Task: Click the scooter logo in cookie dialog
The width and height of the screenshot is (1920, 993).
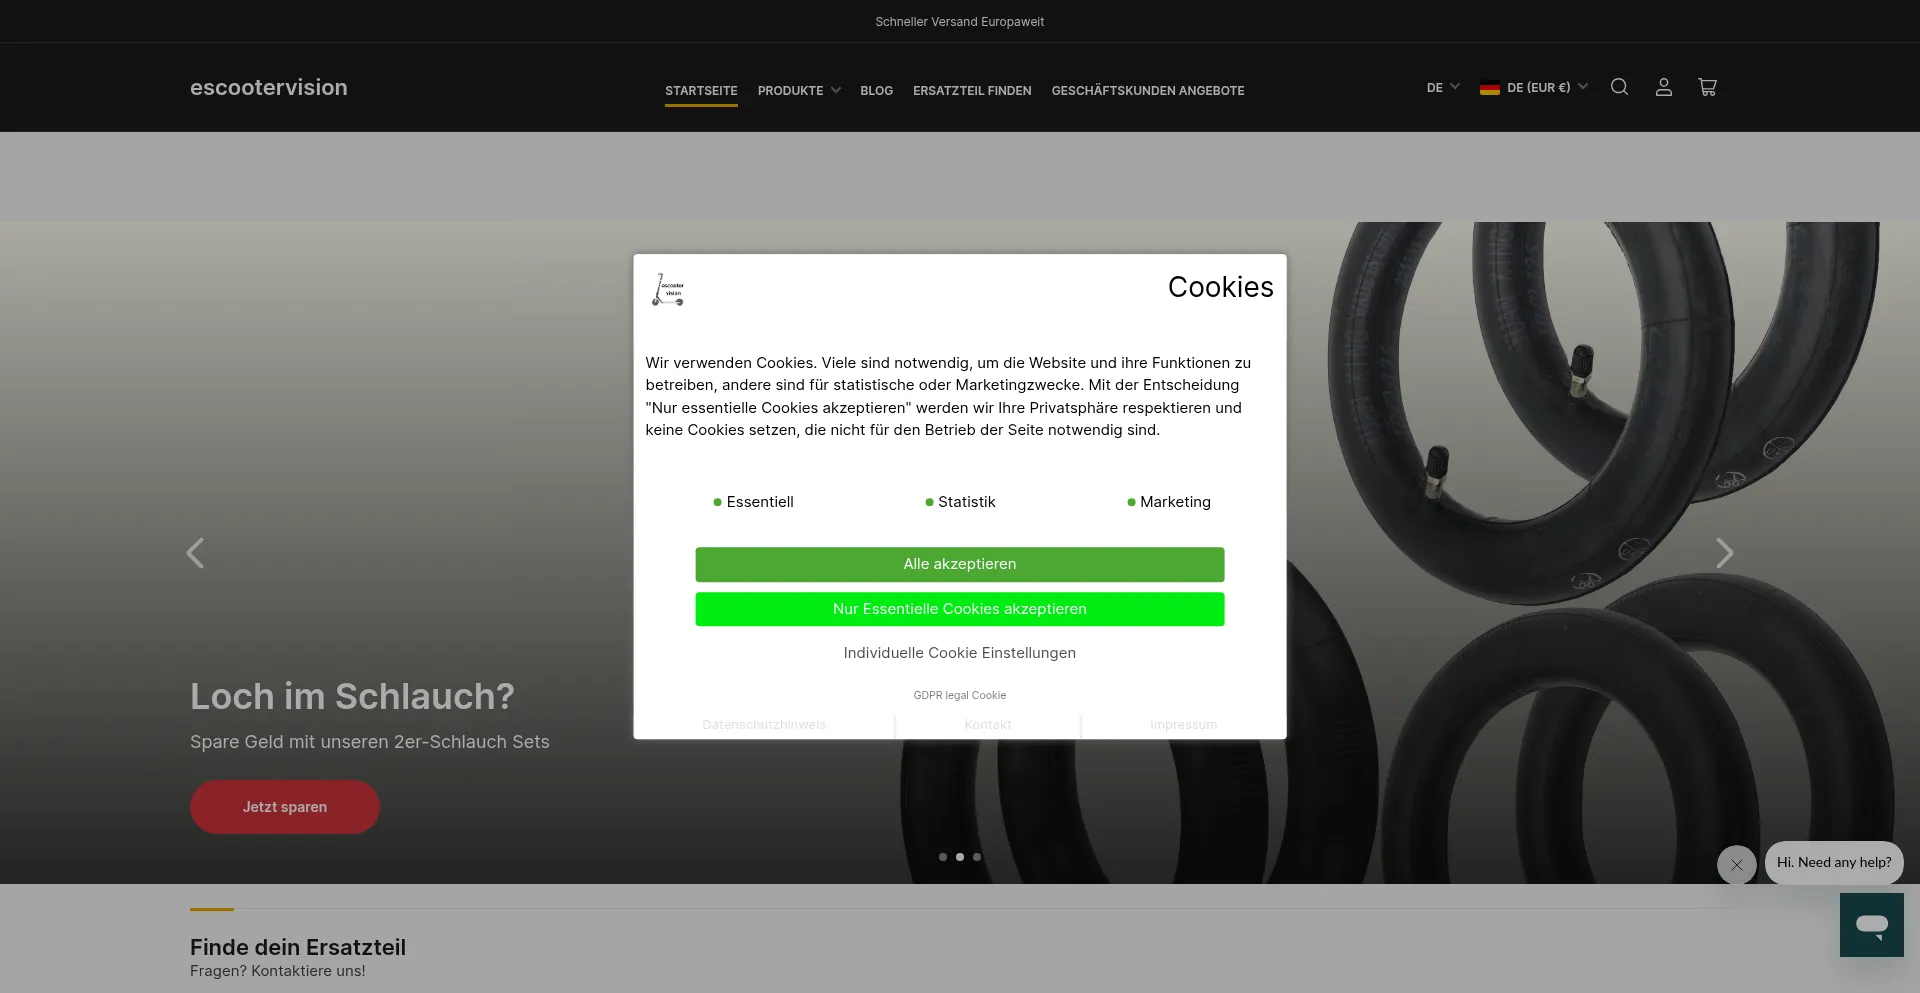Action: point(668,289)
